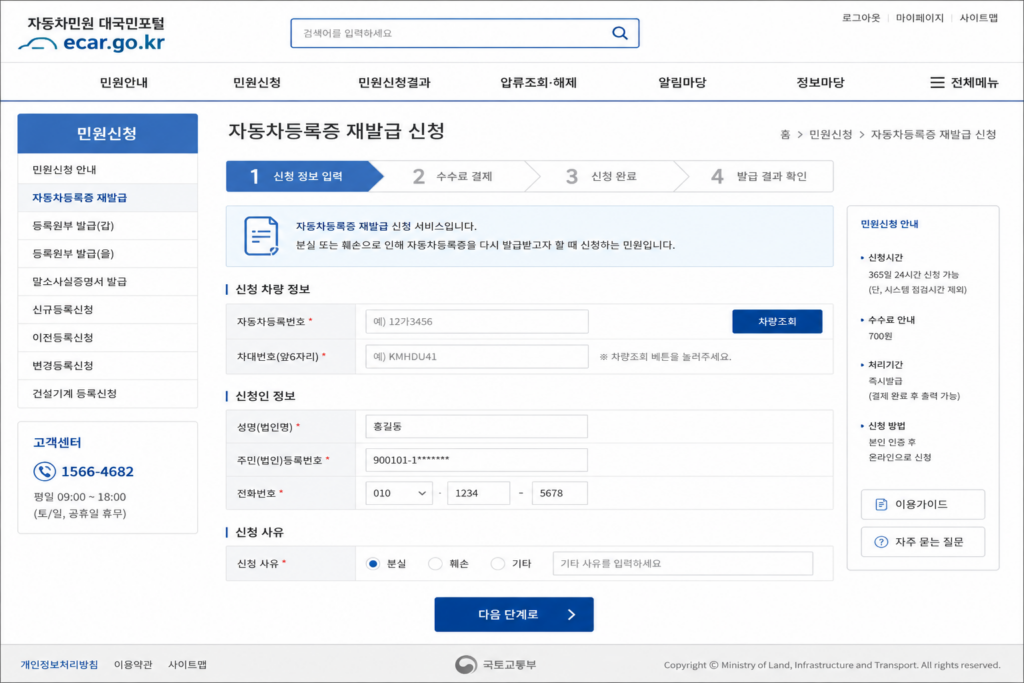Click the 주민(법인)등록번호 input field
Viewport: 1024px width, 683px height.
[477, 460]
